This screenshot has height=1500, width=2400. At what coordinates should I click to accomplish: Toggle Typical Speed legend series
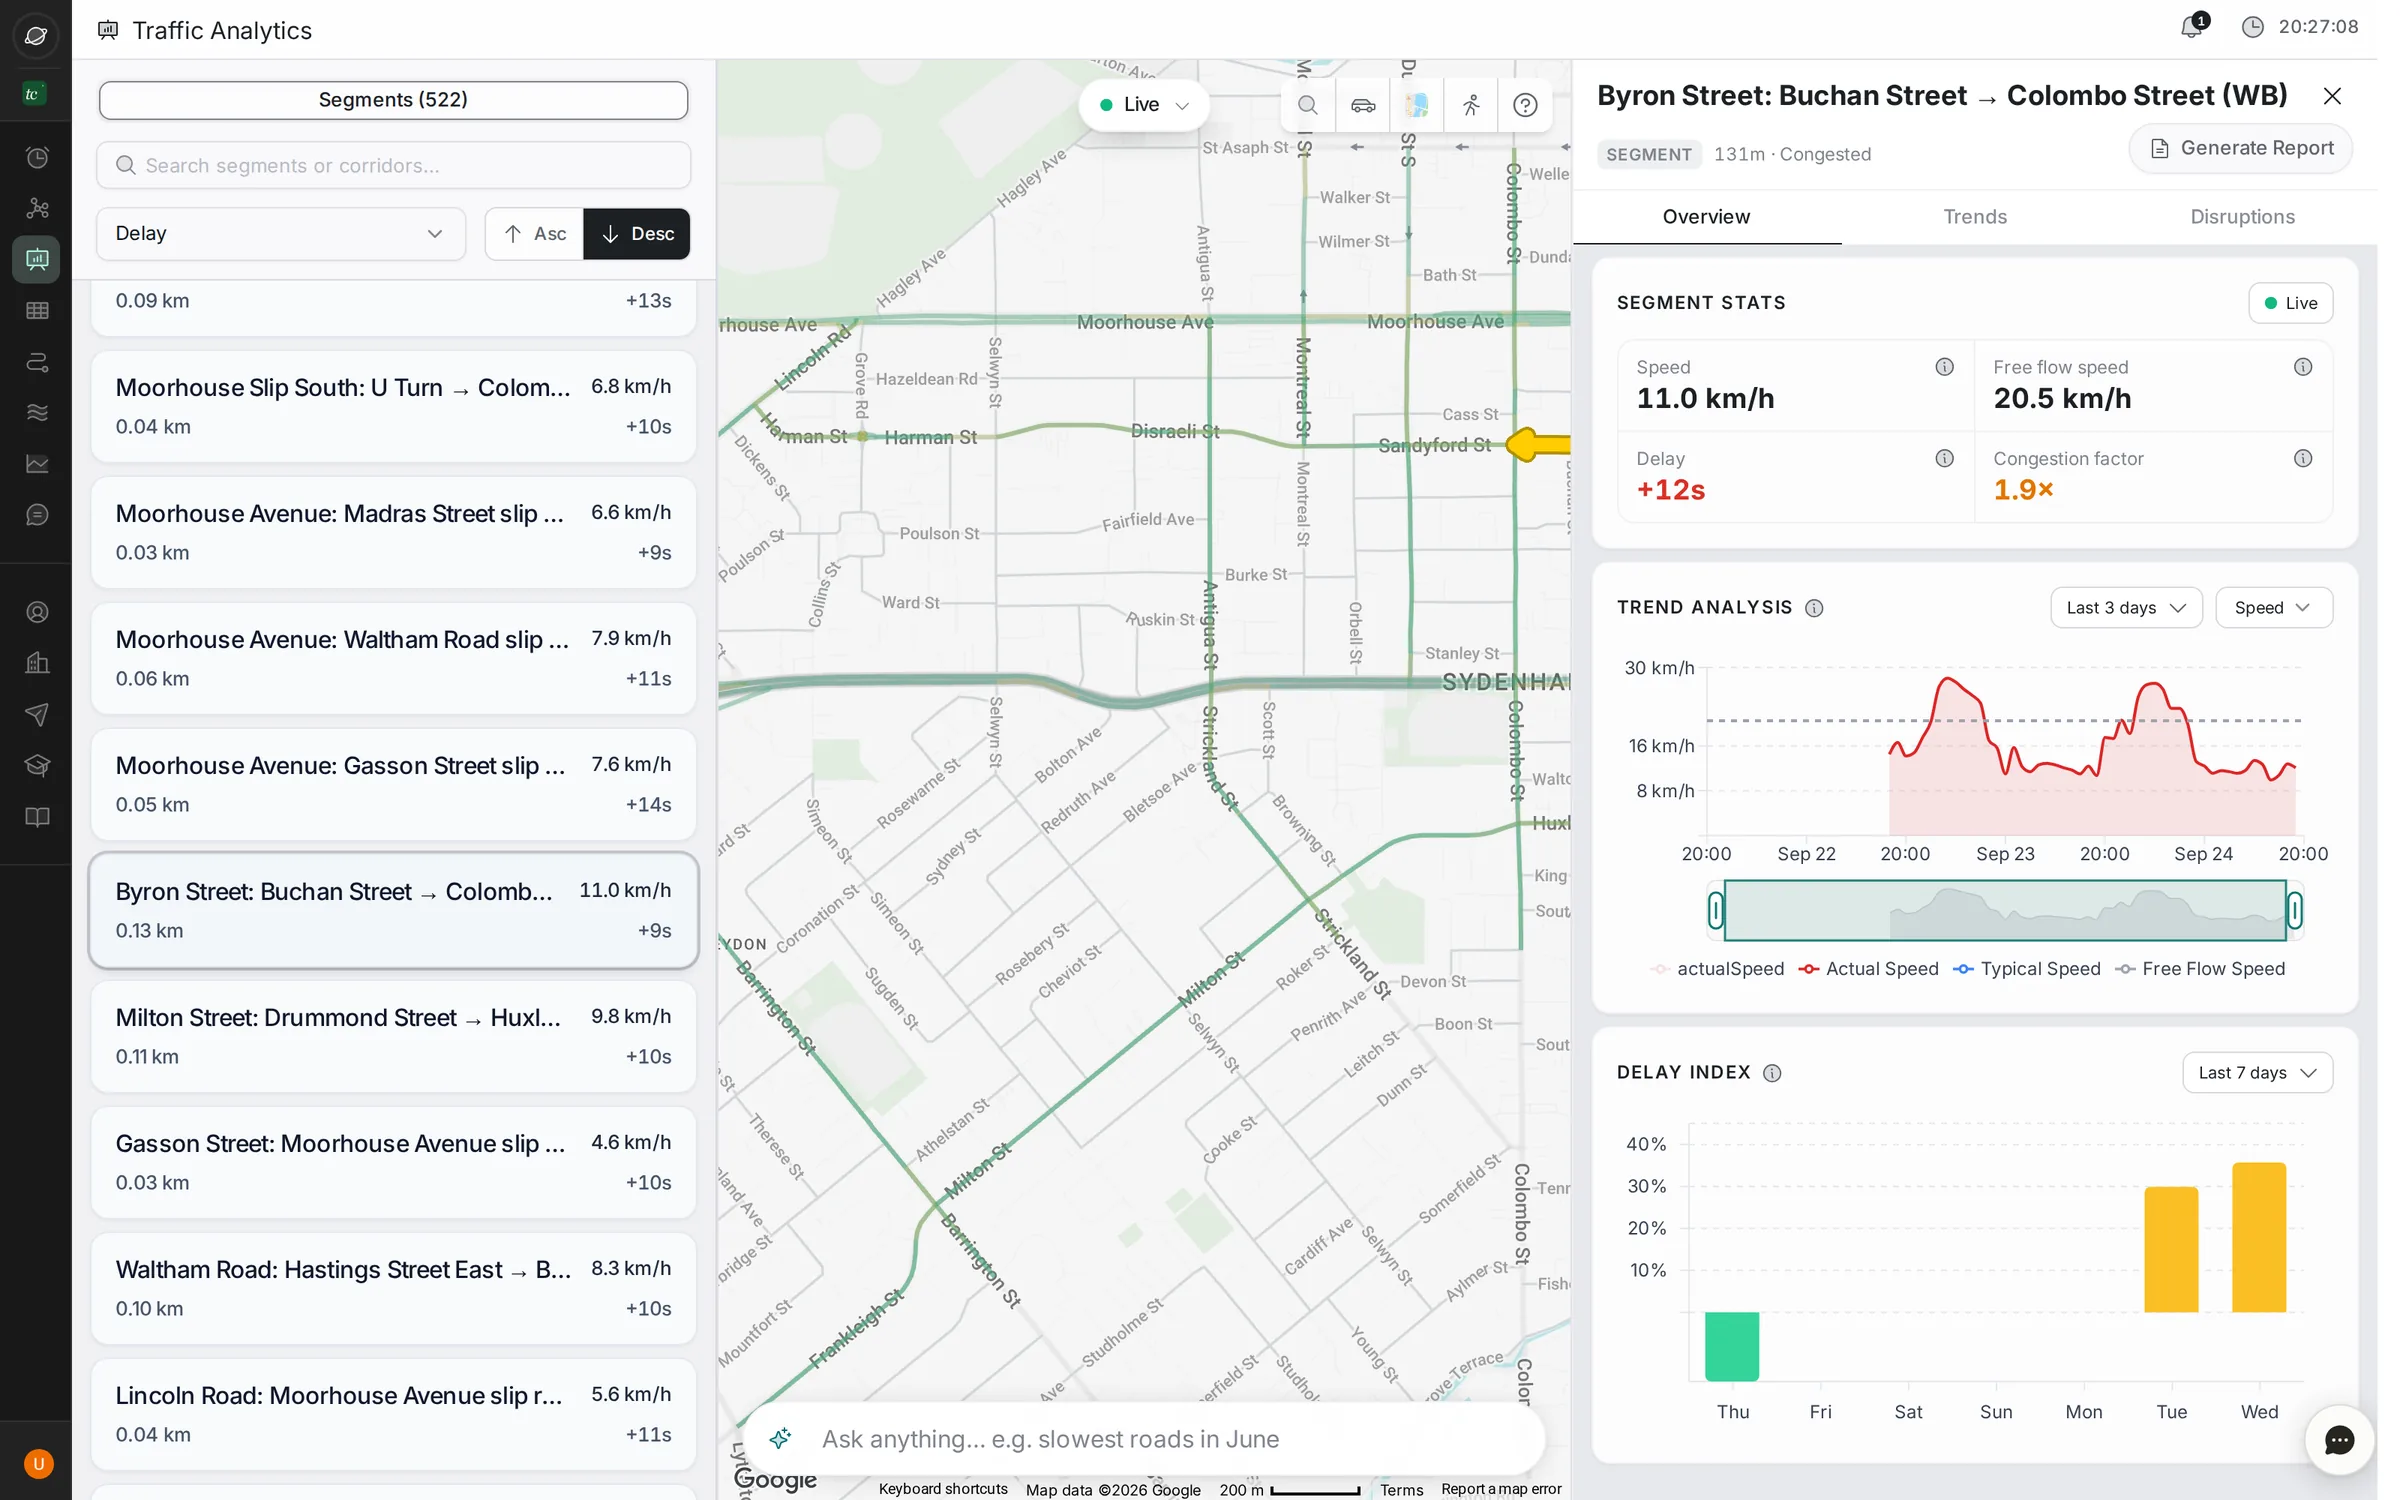(2026, 969)
